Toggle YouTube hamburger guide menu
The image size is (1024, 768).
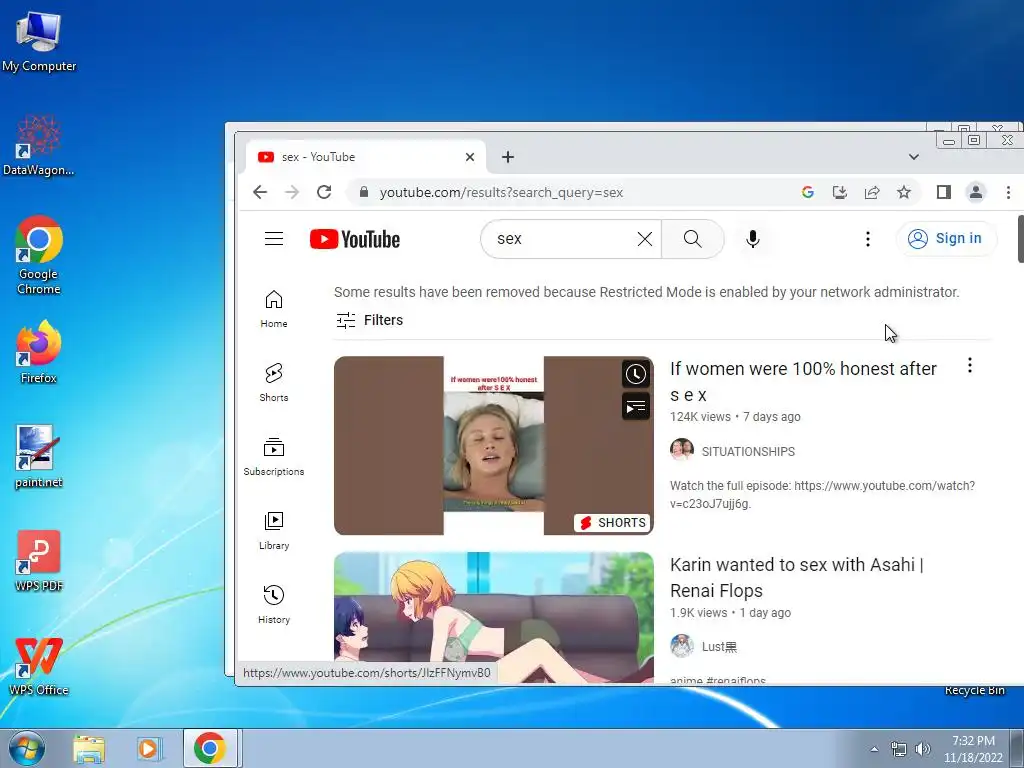coord(274,239)
